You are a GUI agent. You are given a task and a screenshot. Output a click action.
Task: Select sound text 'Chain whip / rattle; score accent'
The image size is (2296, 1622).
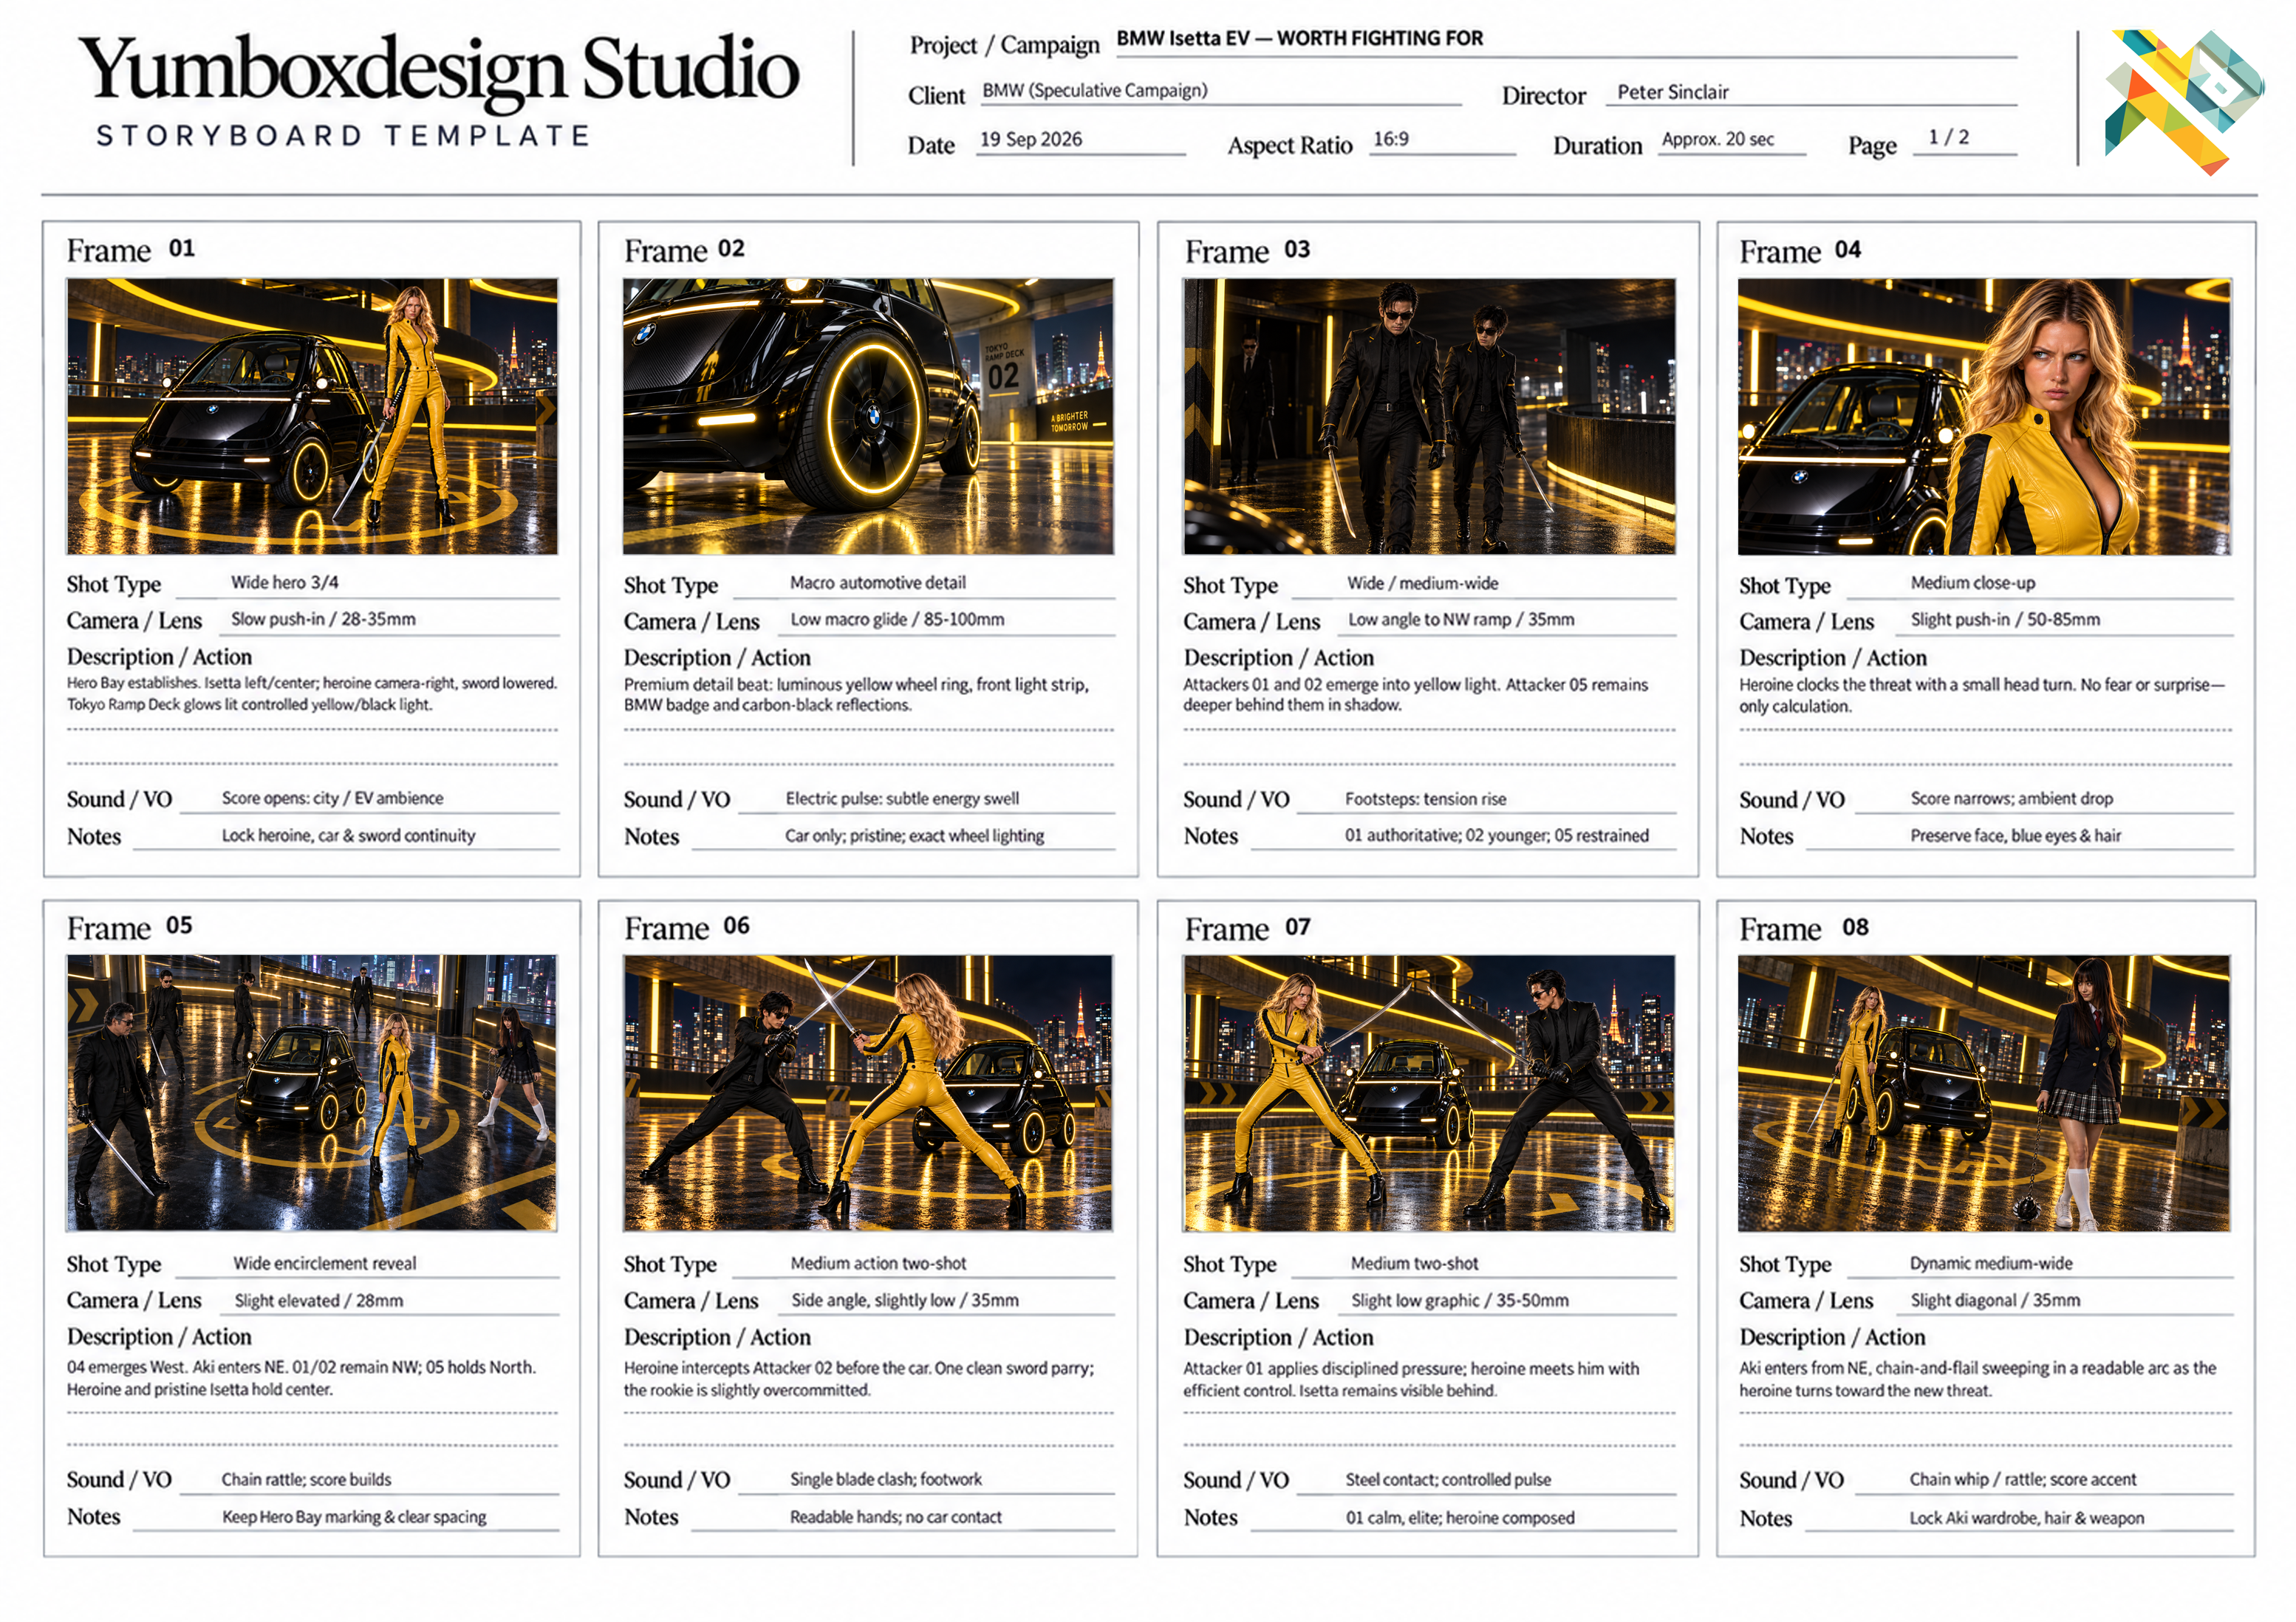(x=2023, y=1479)
